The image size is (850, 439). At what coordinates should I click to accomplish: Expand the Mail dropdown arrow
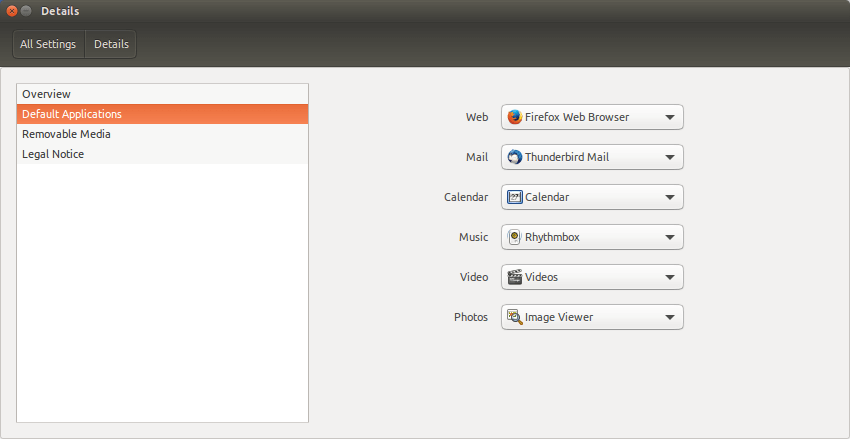click(x=669, y=157)
